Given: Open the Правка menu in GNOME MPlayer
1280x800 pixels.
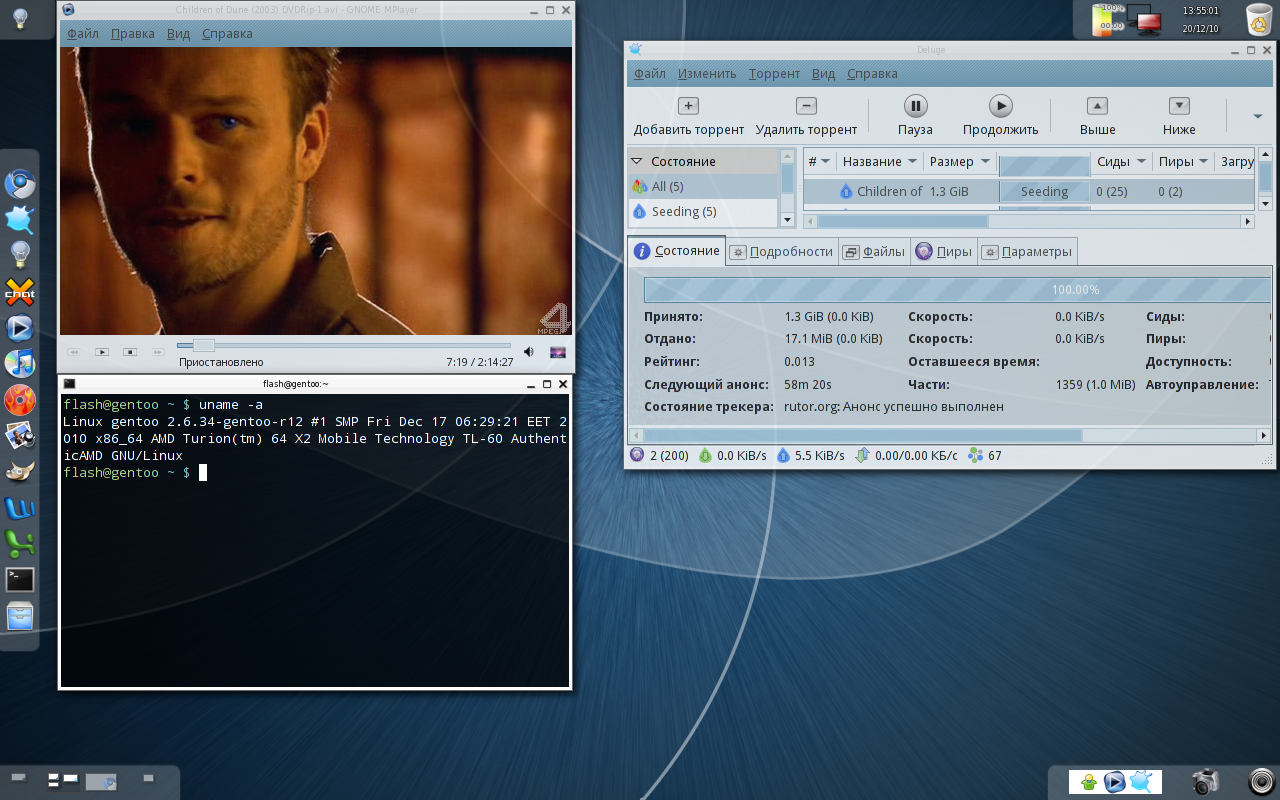Looking at the screenshot, I should point(133,33).
